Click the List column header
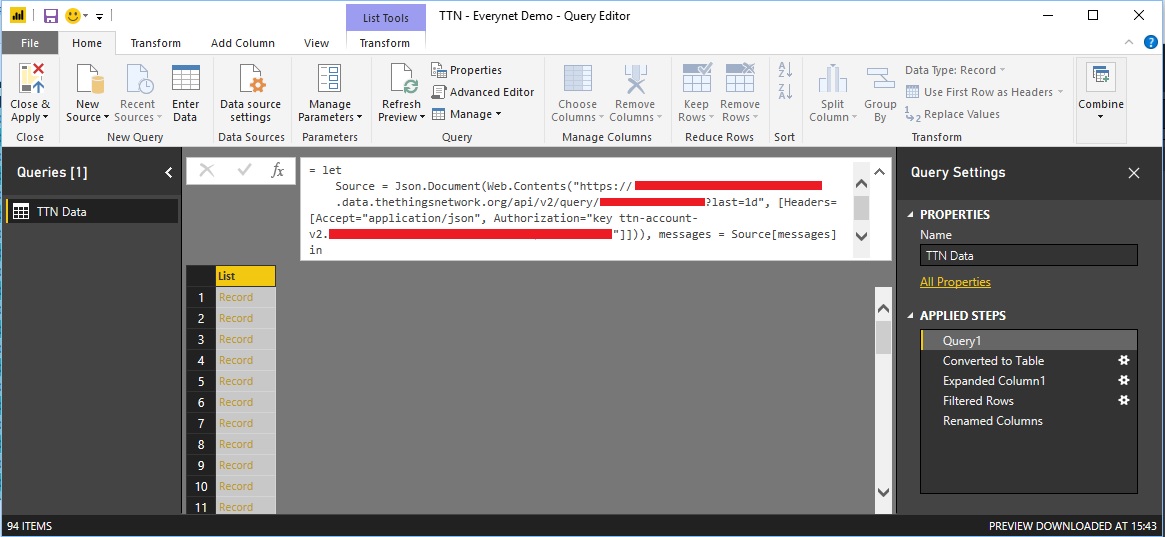This screenshot has width=1165, height=537. coord(246,276)
